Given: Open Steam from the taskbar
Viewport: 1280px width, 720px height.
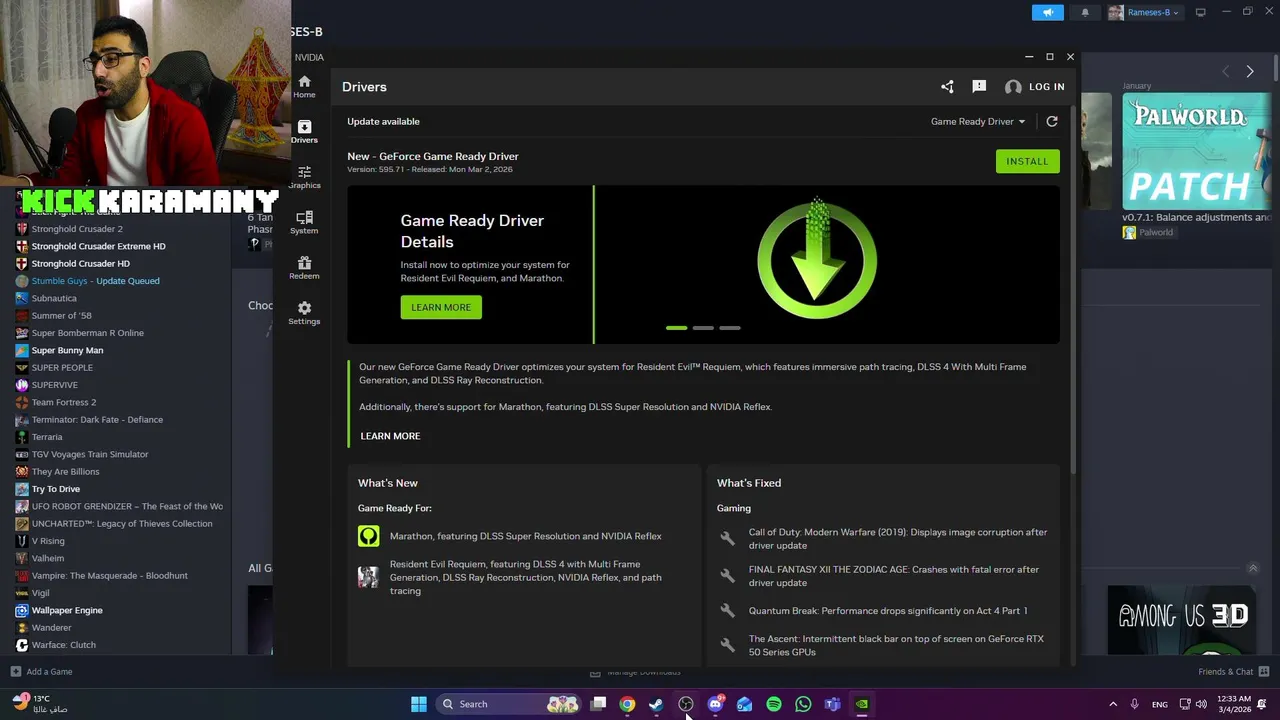Looking at the screenshot, I should click(x=656, y=704).
